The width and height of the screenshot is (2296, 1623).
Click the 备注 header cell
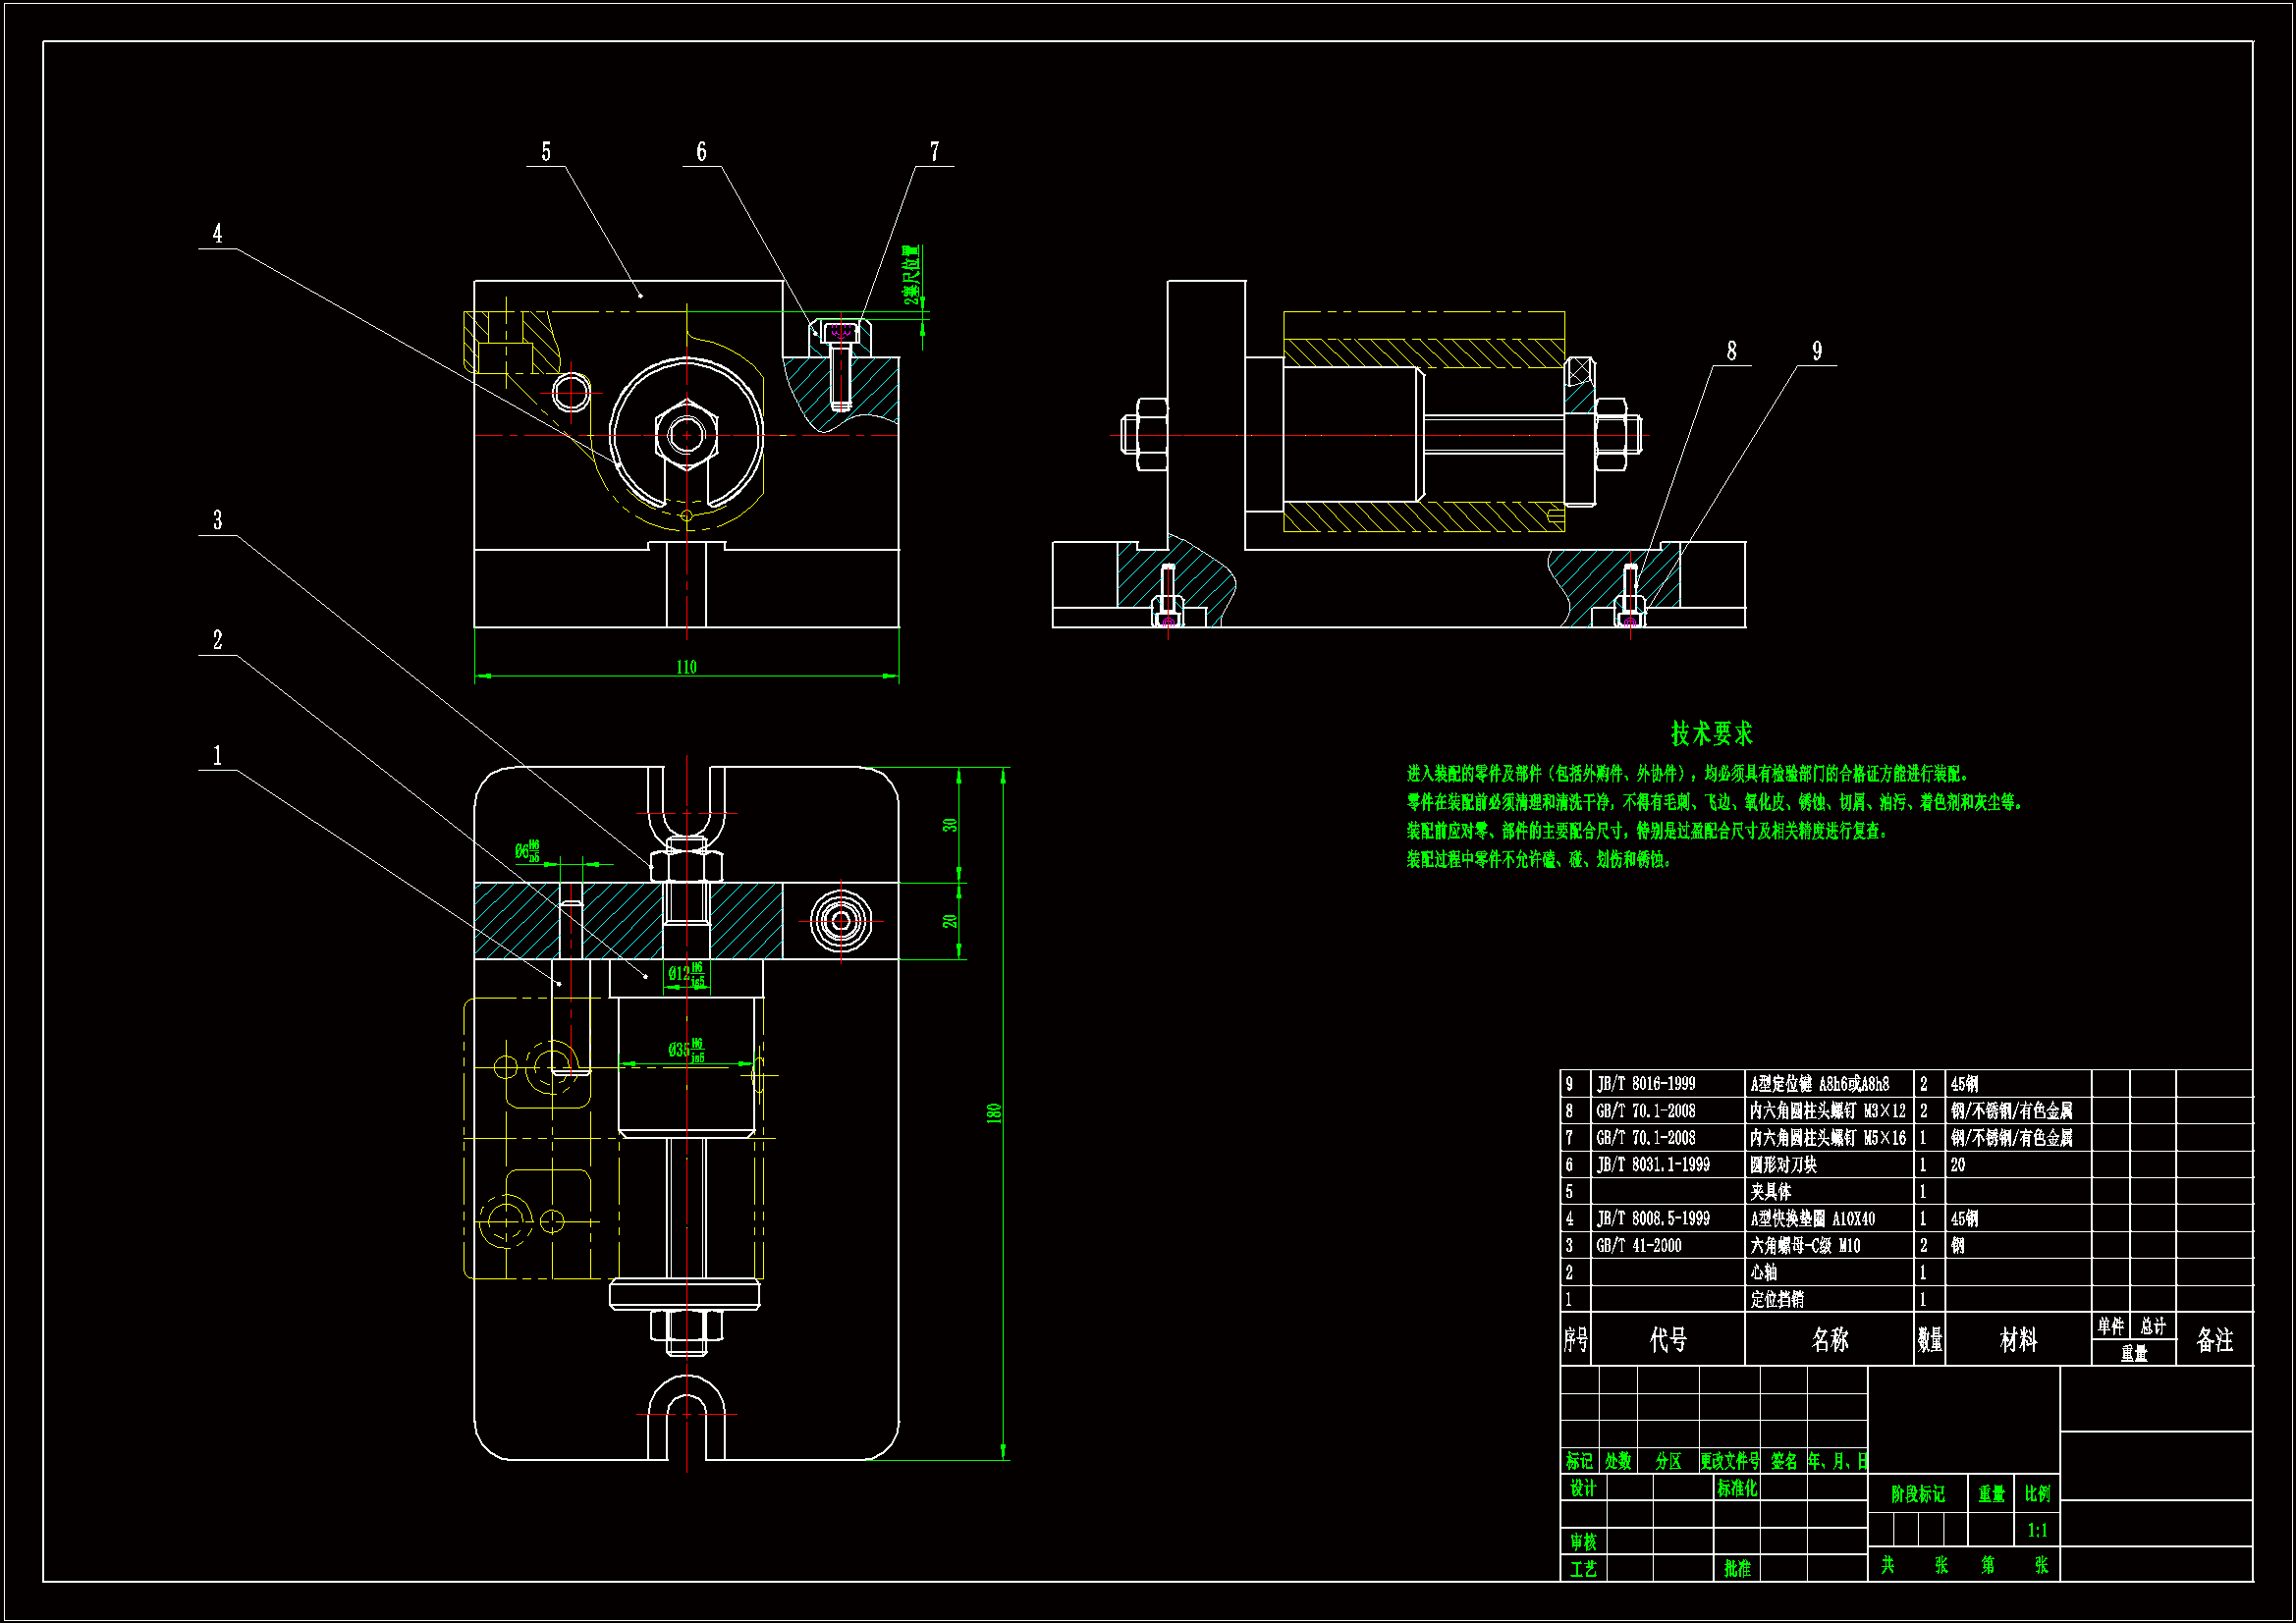tap(2214, 1340)
